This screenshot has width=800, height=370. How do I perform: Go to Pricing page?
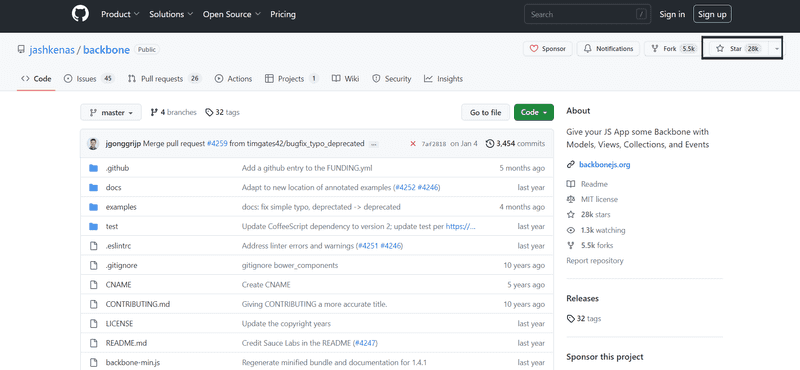pos(283,14)
